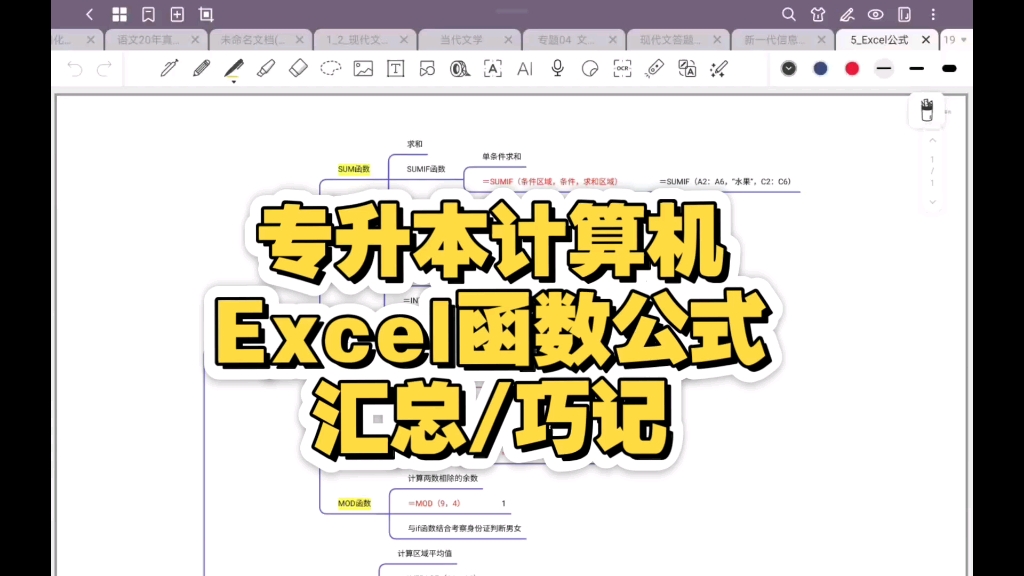1024x576 pixels.
Task: Open the page number dropdown showing 19
Action: coord(953,40)
